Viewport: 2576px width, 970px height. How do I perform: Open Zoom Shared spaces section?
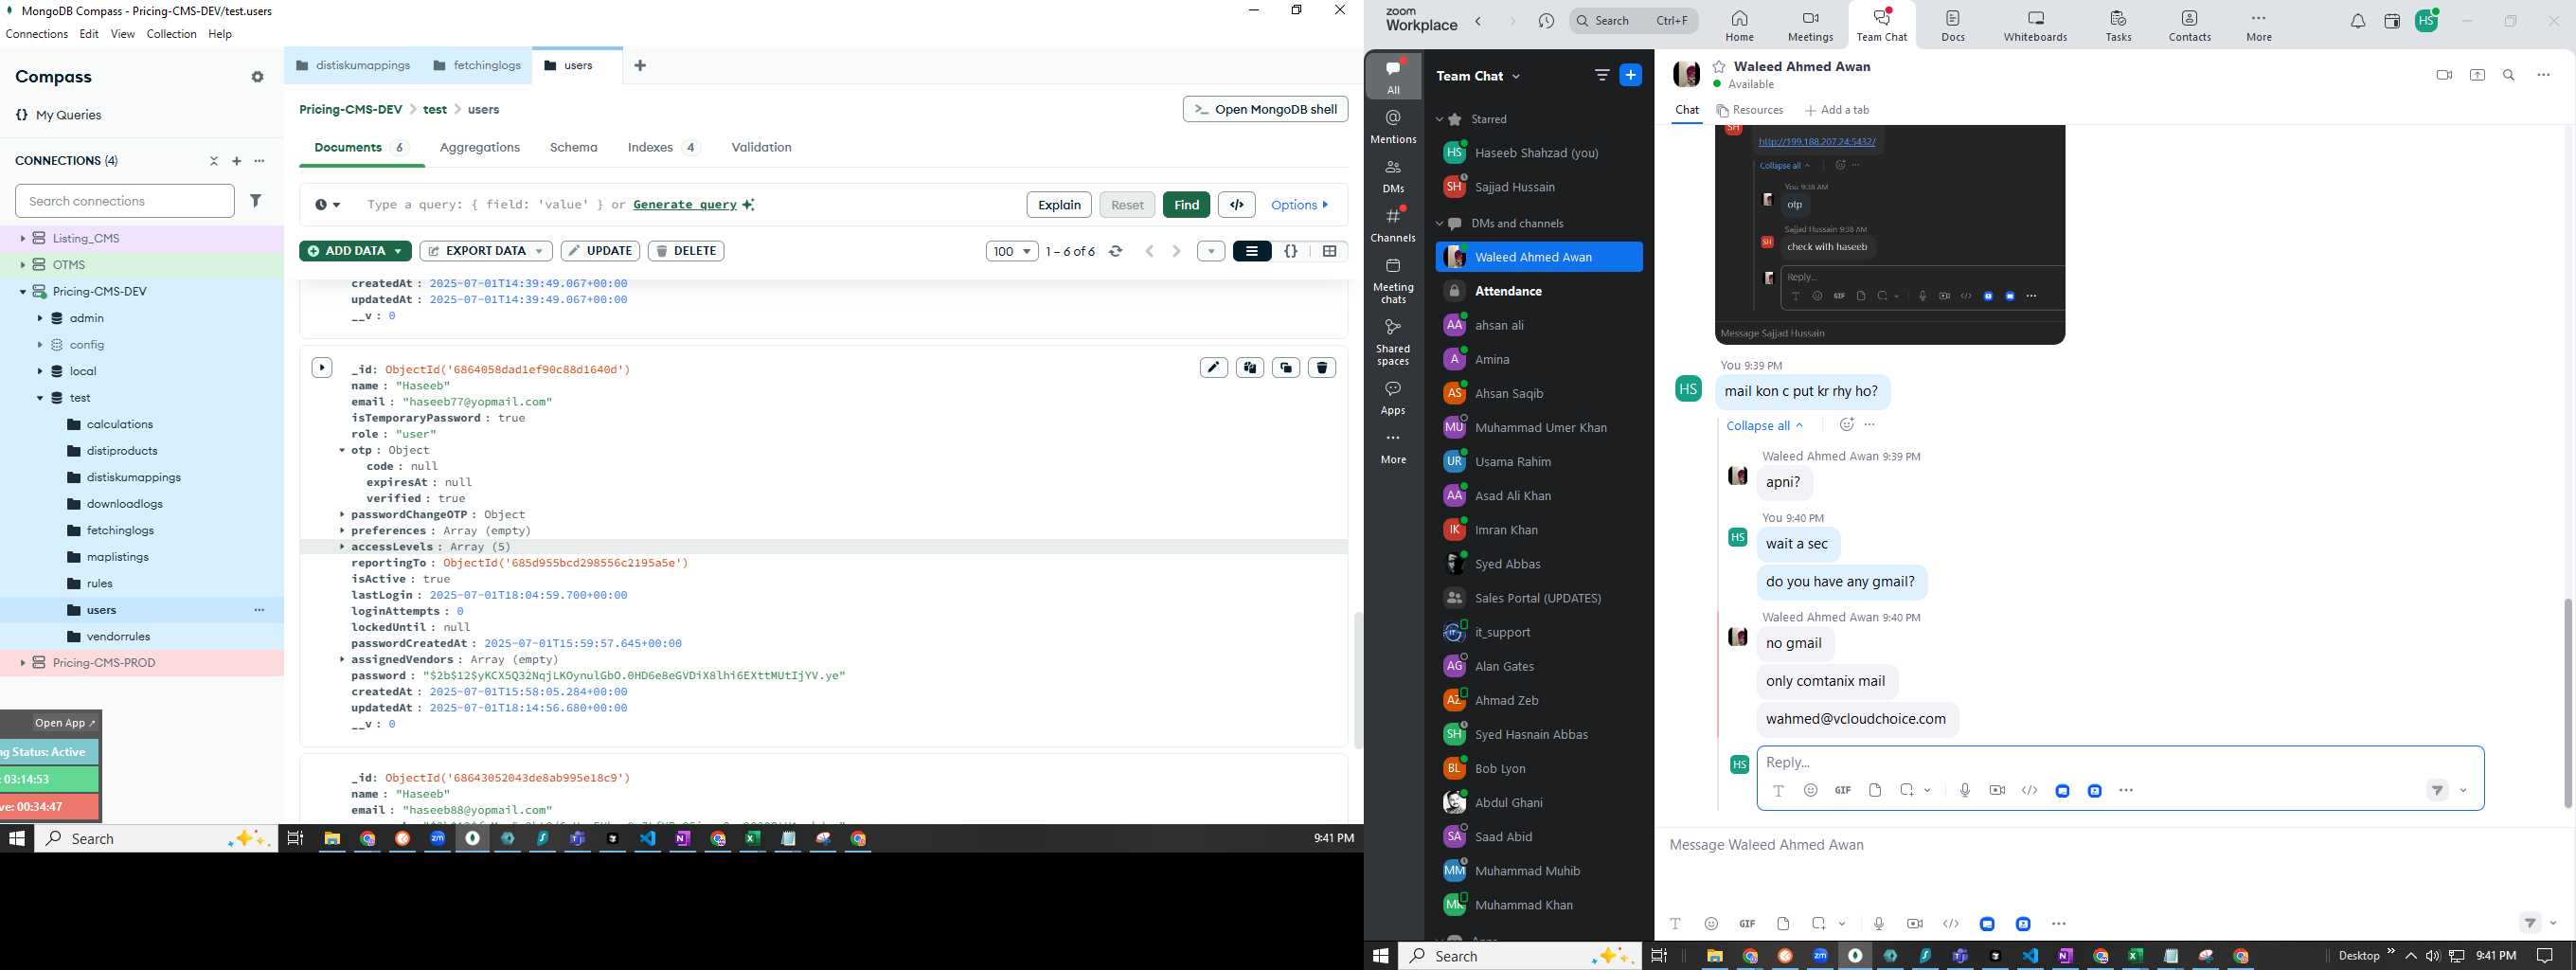[1393, 342]
